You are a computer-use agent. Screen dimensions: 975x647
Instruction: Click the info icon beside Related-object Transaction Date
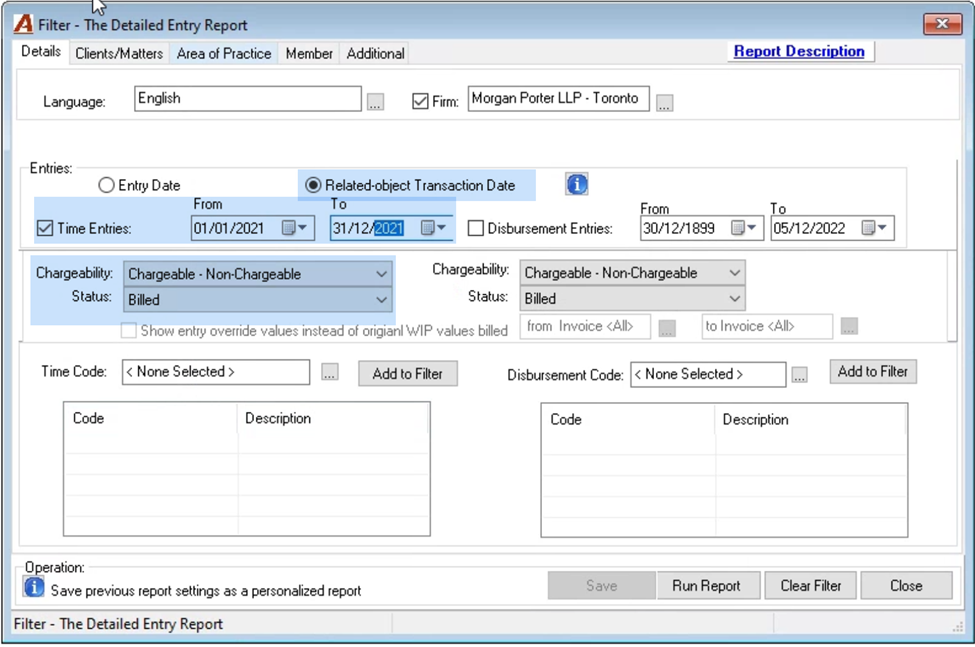(576, 185)
